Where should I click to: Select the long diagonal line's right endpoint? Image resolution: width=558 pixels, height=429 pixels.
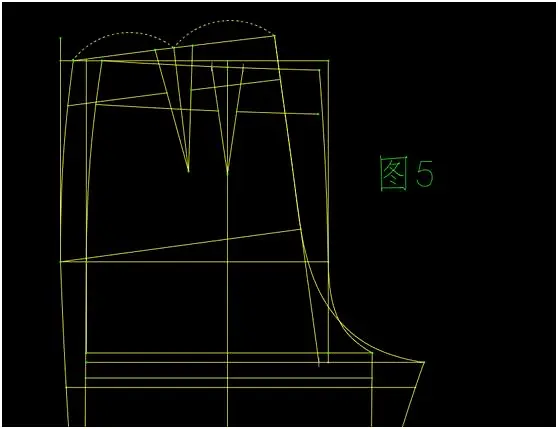pyautogui.click(x=301, y=230)
